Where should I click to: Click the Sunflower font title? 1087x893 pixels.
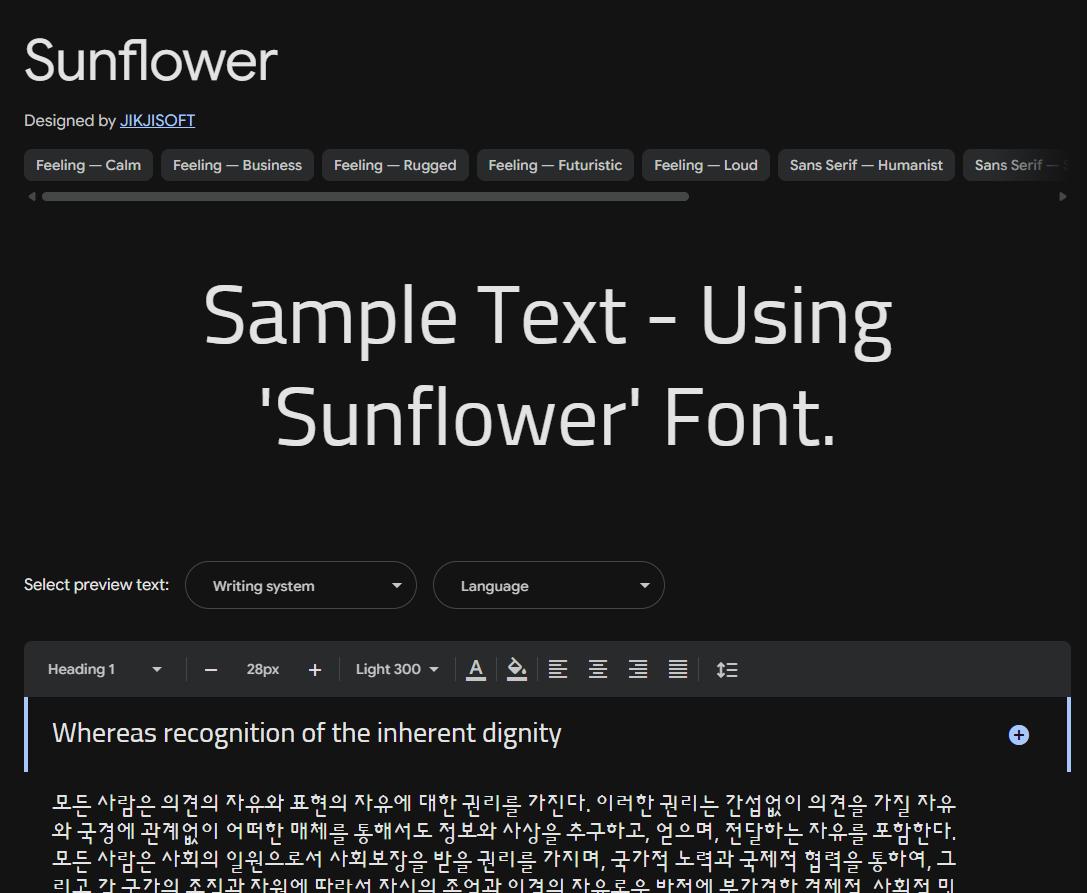tap(151, 61)
